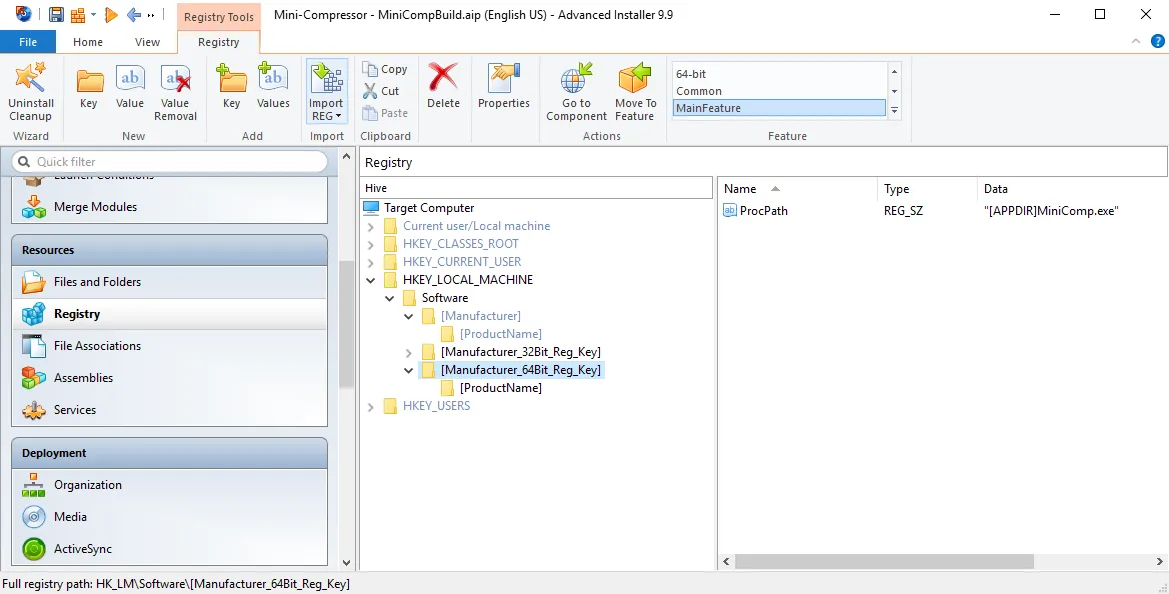Save the project with the floppy icon
The height and width of the screenshot is (594, 1169).
(x=56, y=14)
